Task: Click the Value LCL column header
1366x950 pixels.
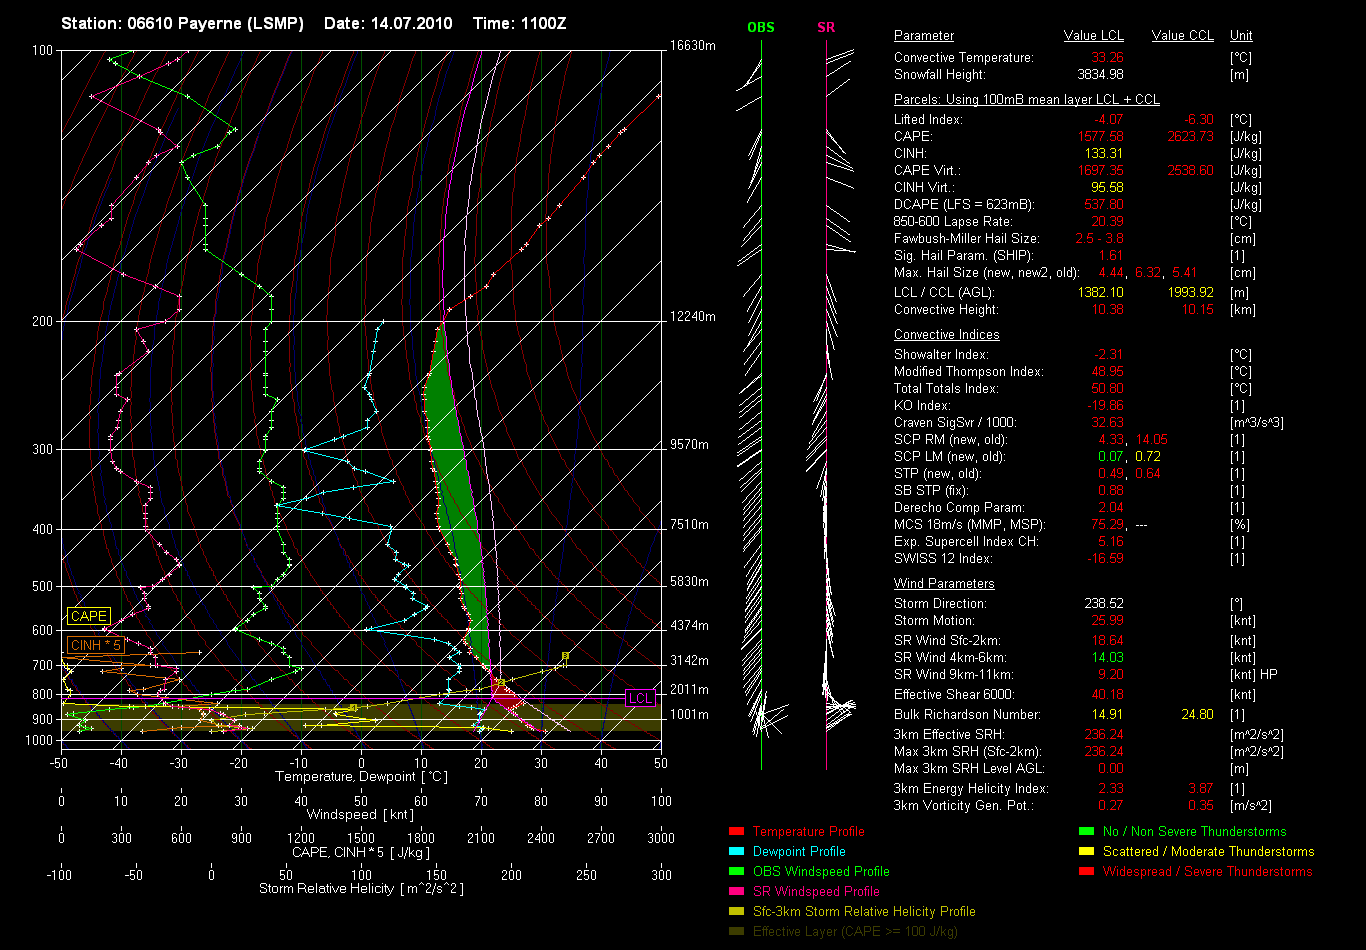Action: pos(1095,36)
